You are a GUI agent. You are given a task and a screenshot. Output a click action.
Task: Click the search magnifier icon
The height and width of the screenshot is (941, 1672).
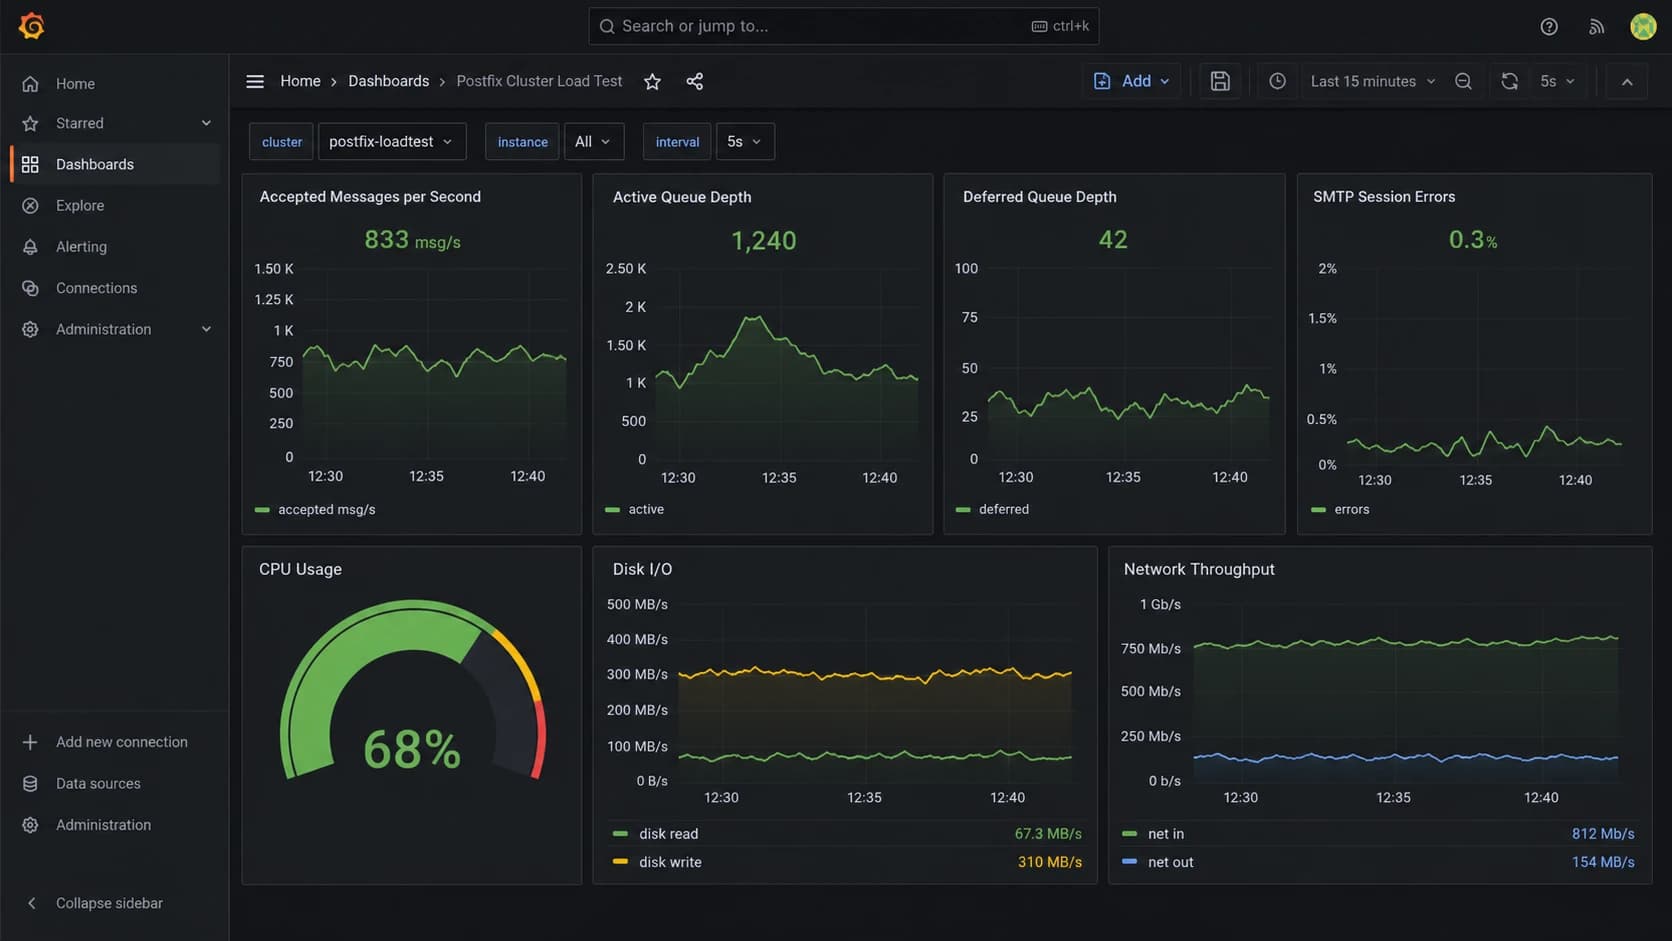tap(607, 26)
